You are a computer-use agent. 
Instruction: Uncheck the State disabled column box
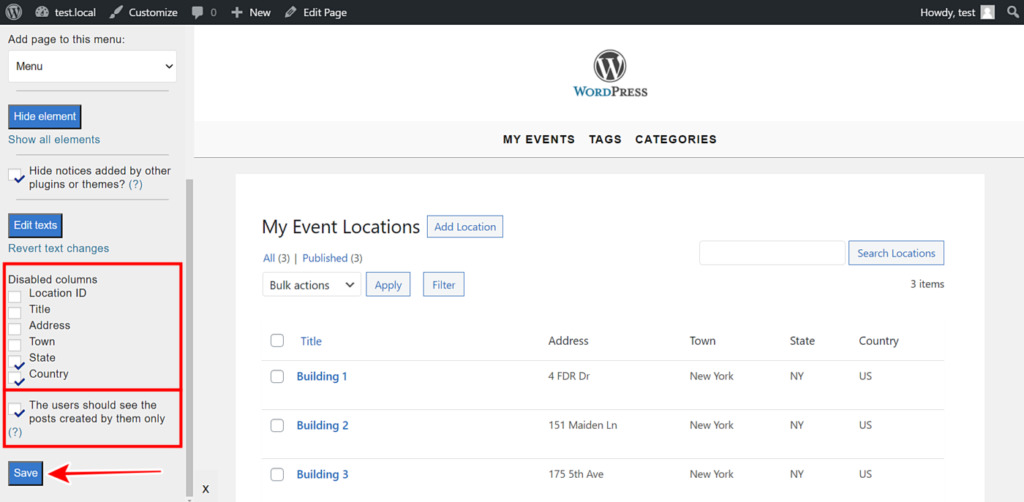point(14,361)
